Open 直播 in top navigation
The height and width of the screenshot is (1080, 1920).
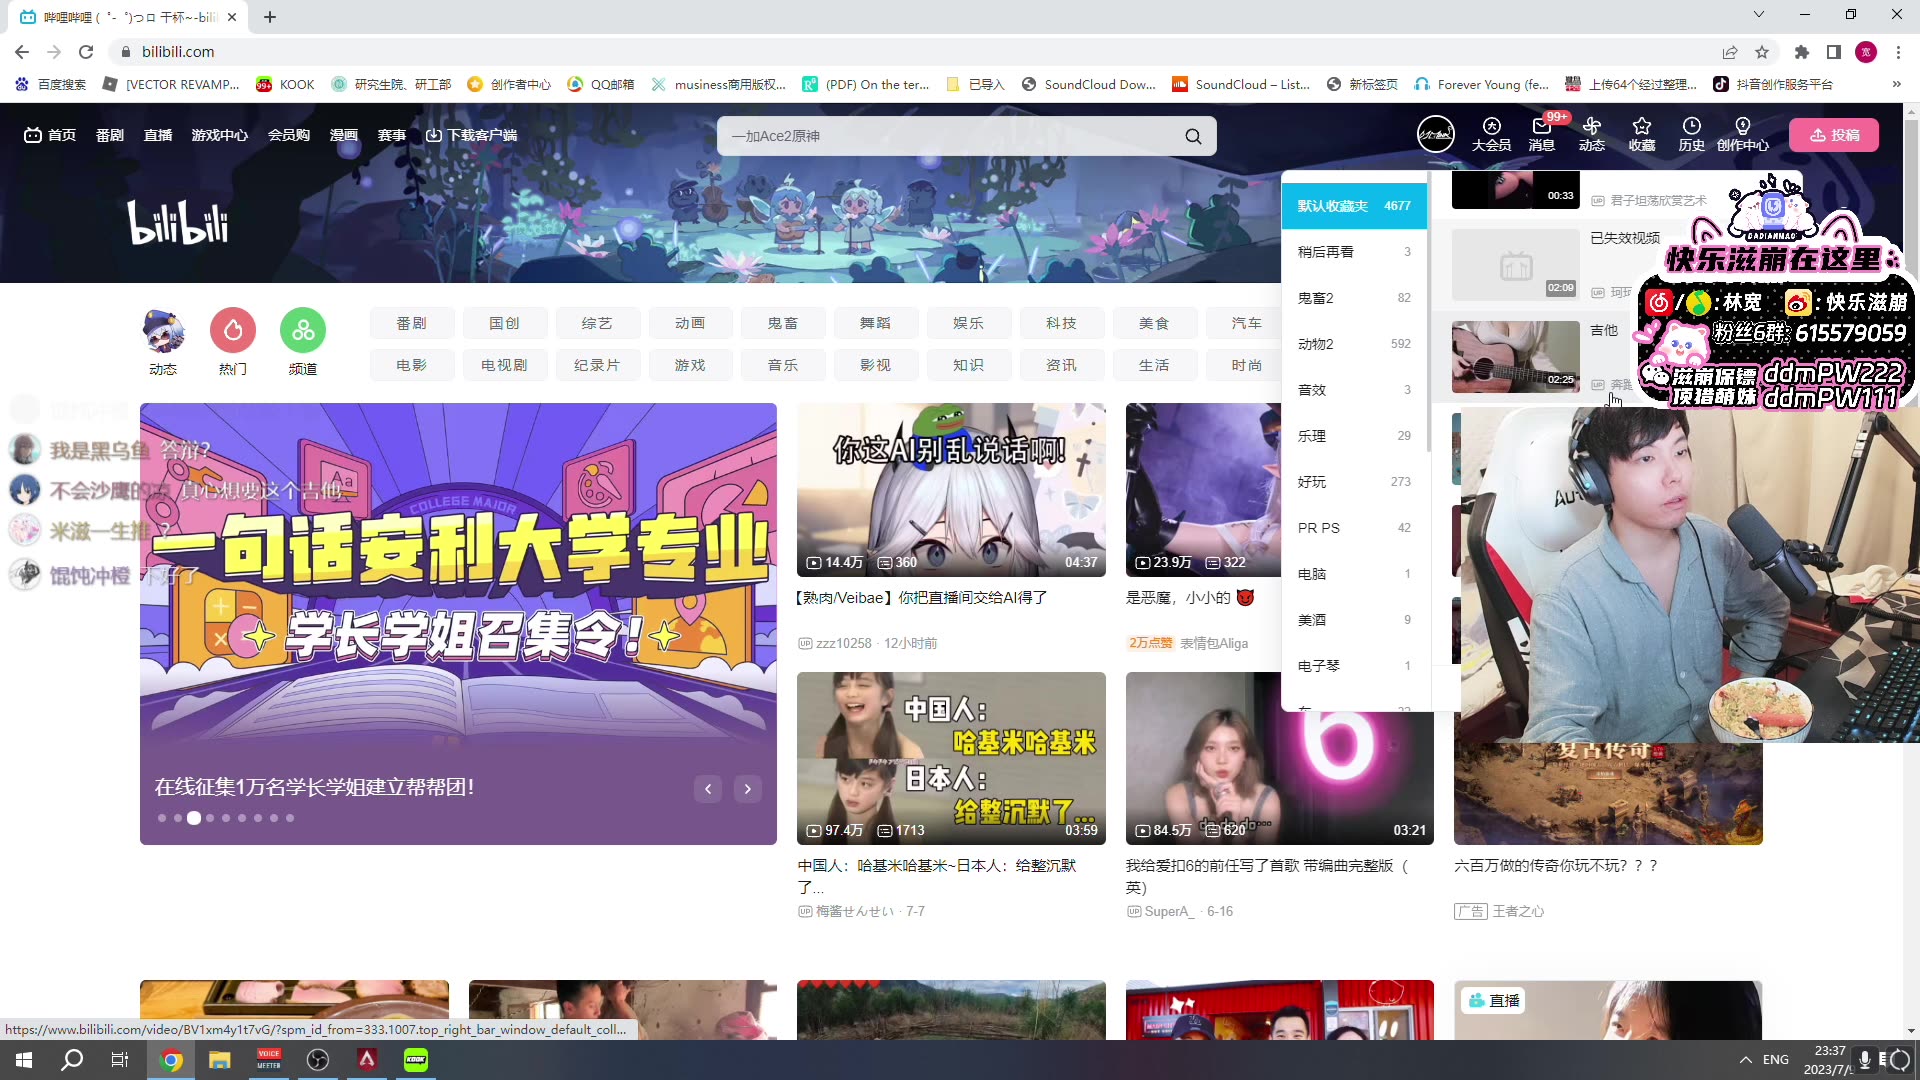pos(158,135)
